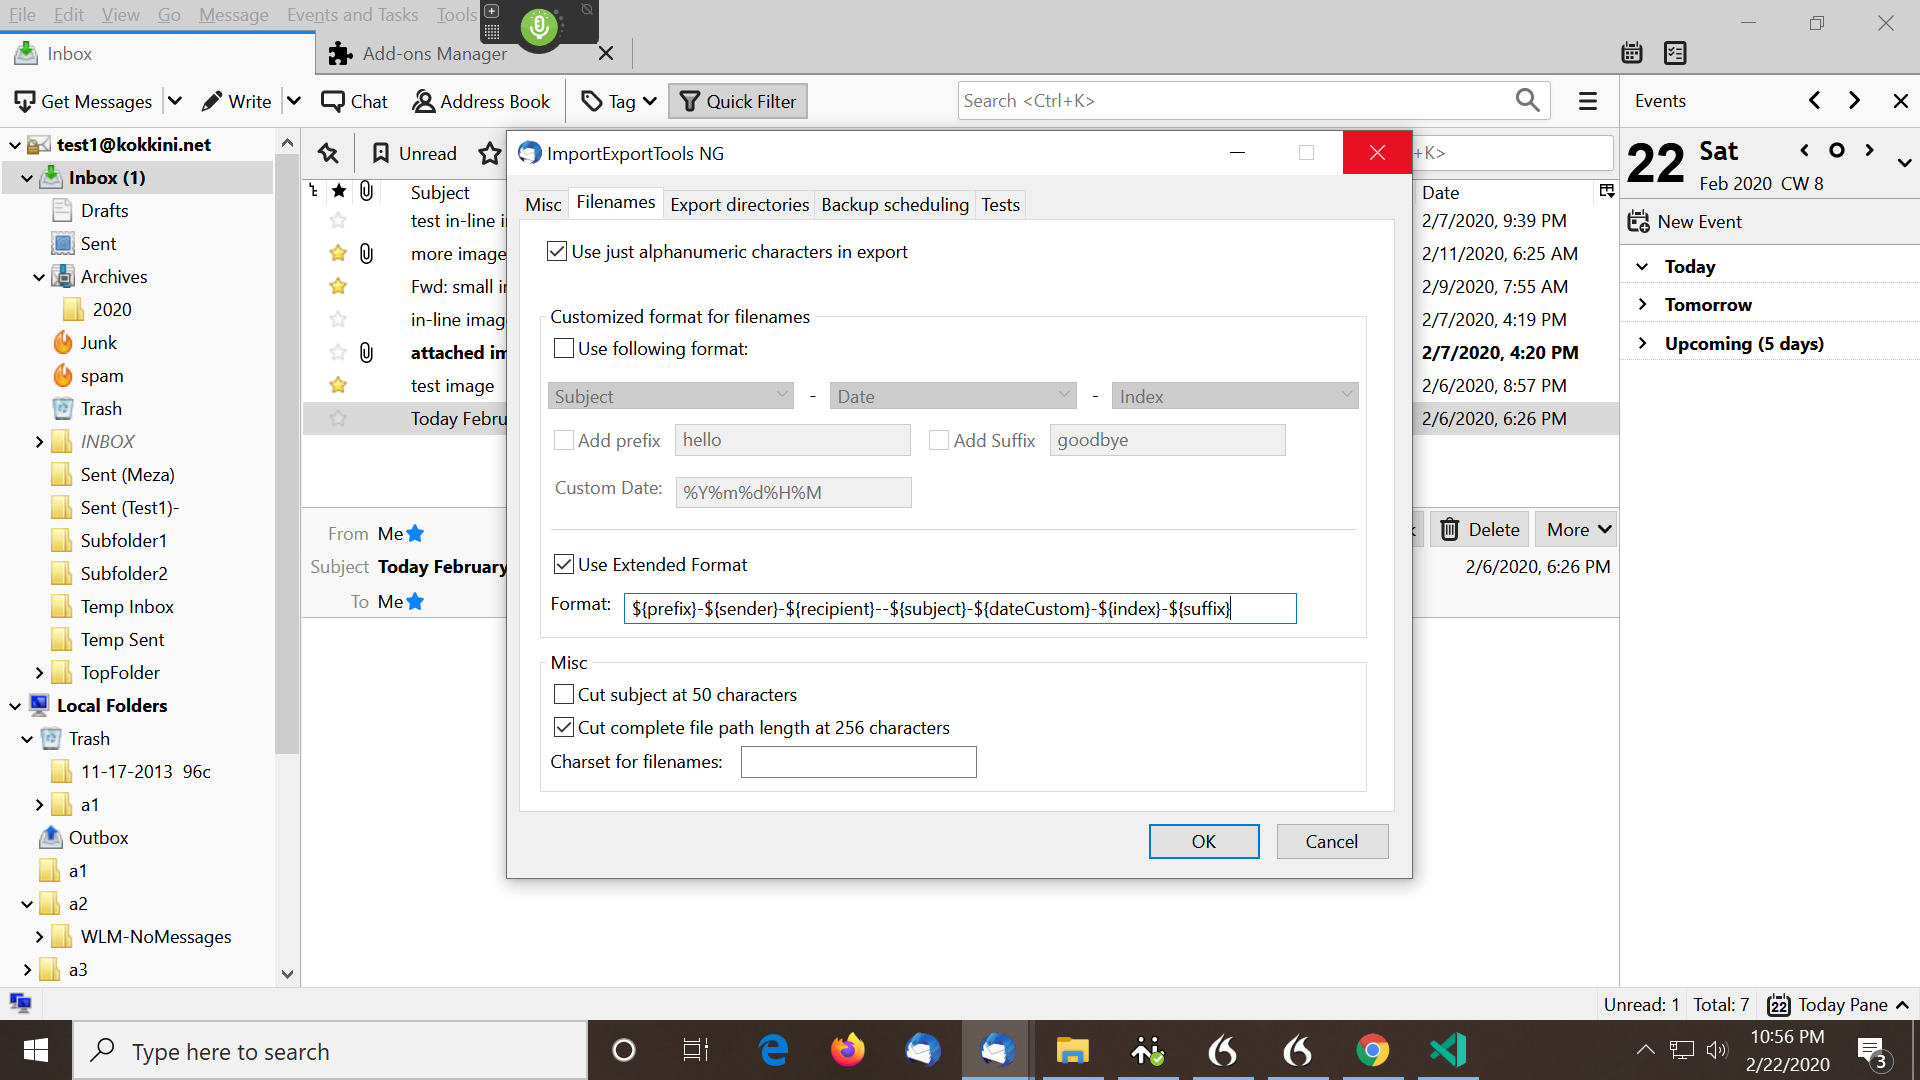1920x1080 pixels.
Task: Click the Get Messages icon
Action: (x=83, y=100)
